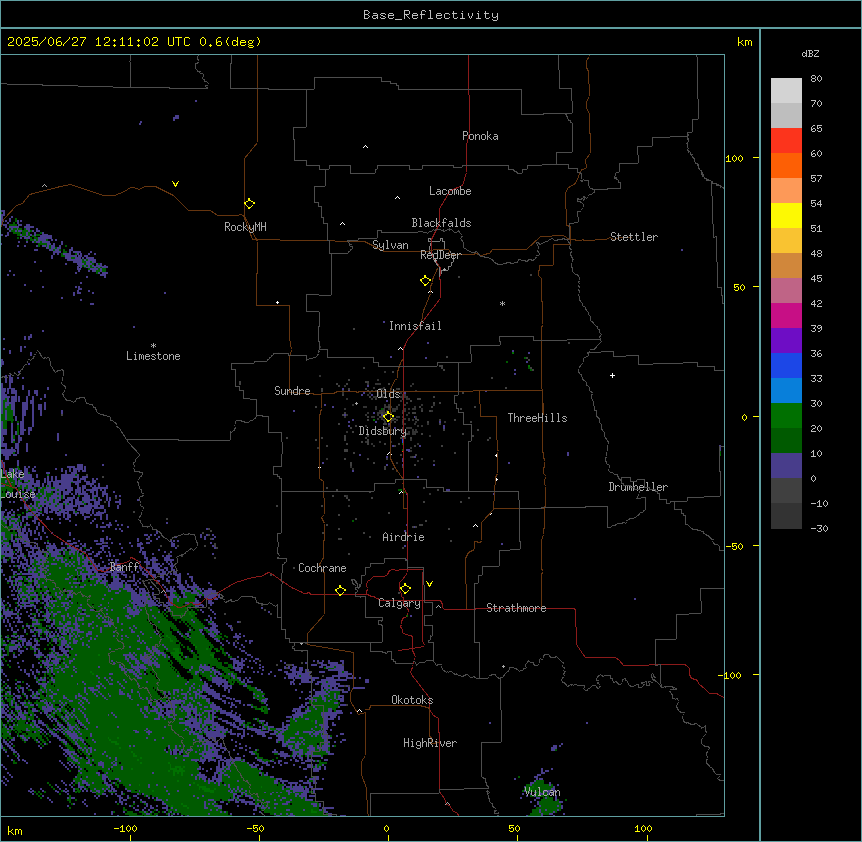Click the Airdrie city label
Image resolution: width=862 pixels, height=842 pixels.
pos(403,537)
